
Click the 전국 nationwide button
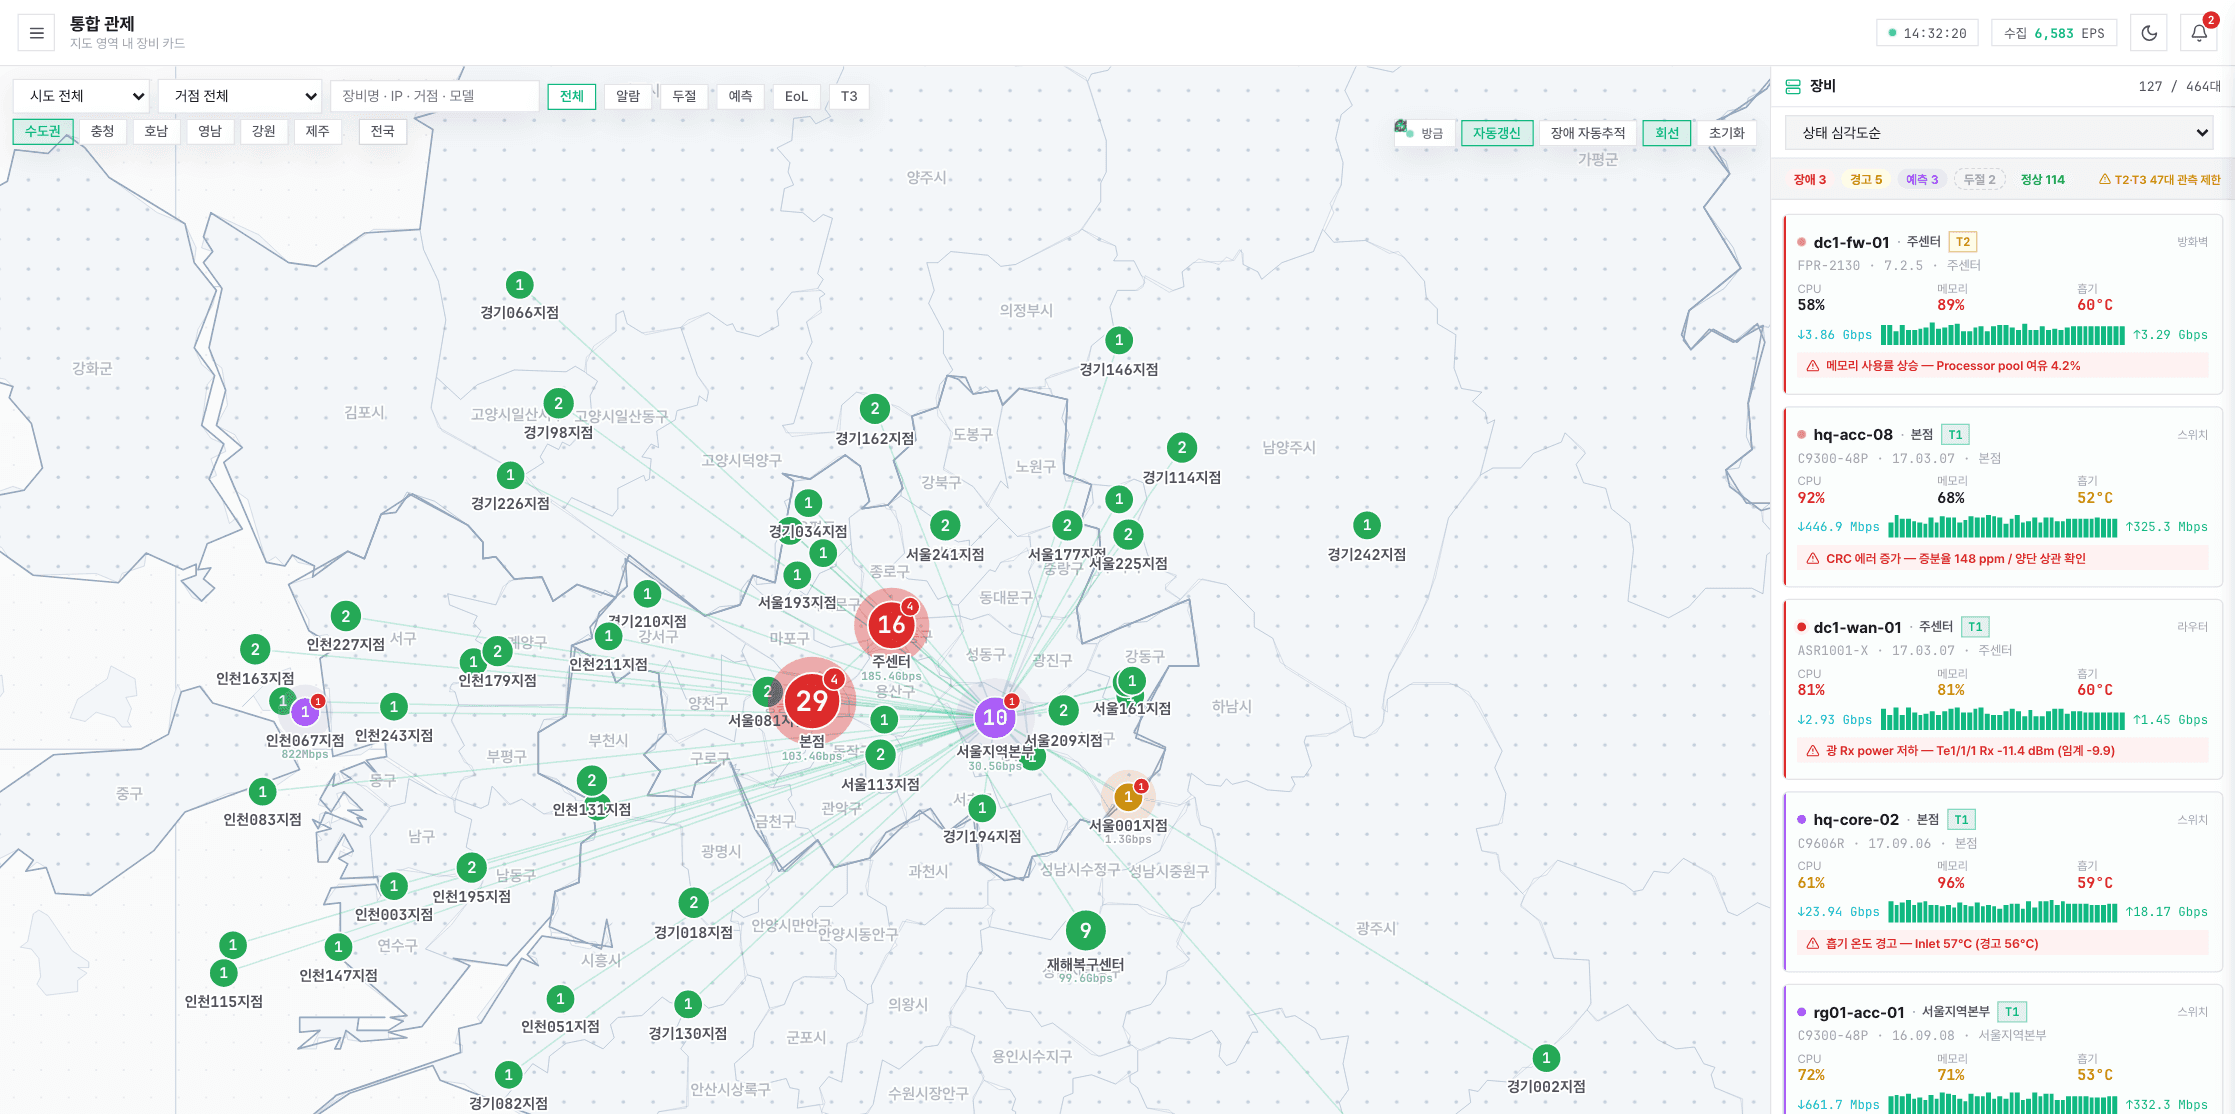coord(383,131)
